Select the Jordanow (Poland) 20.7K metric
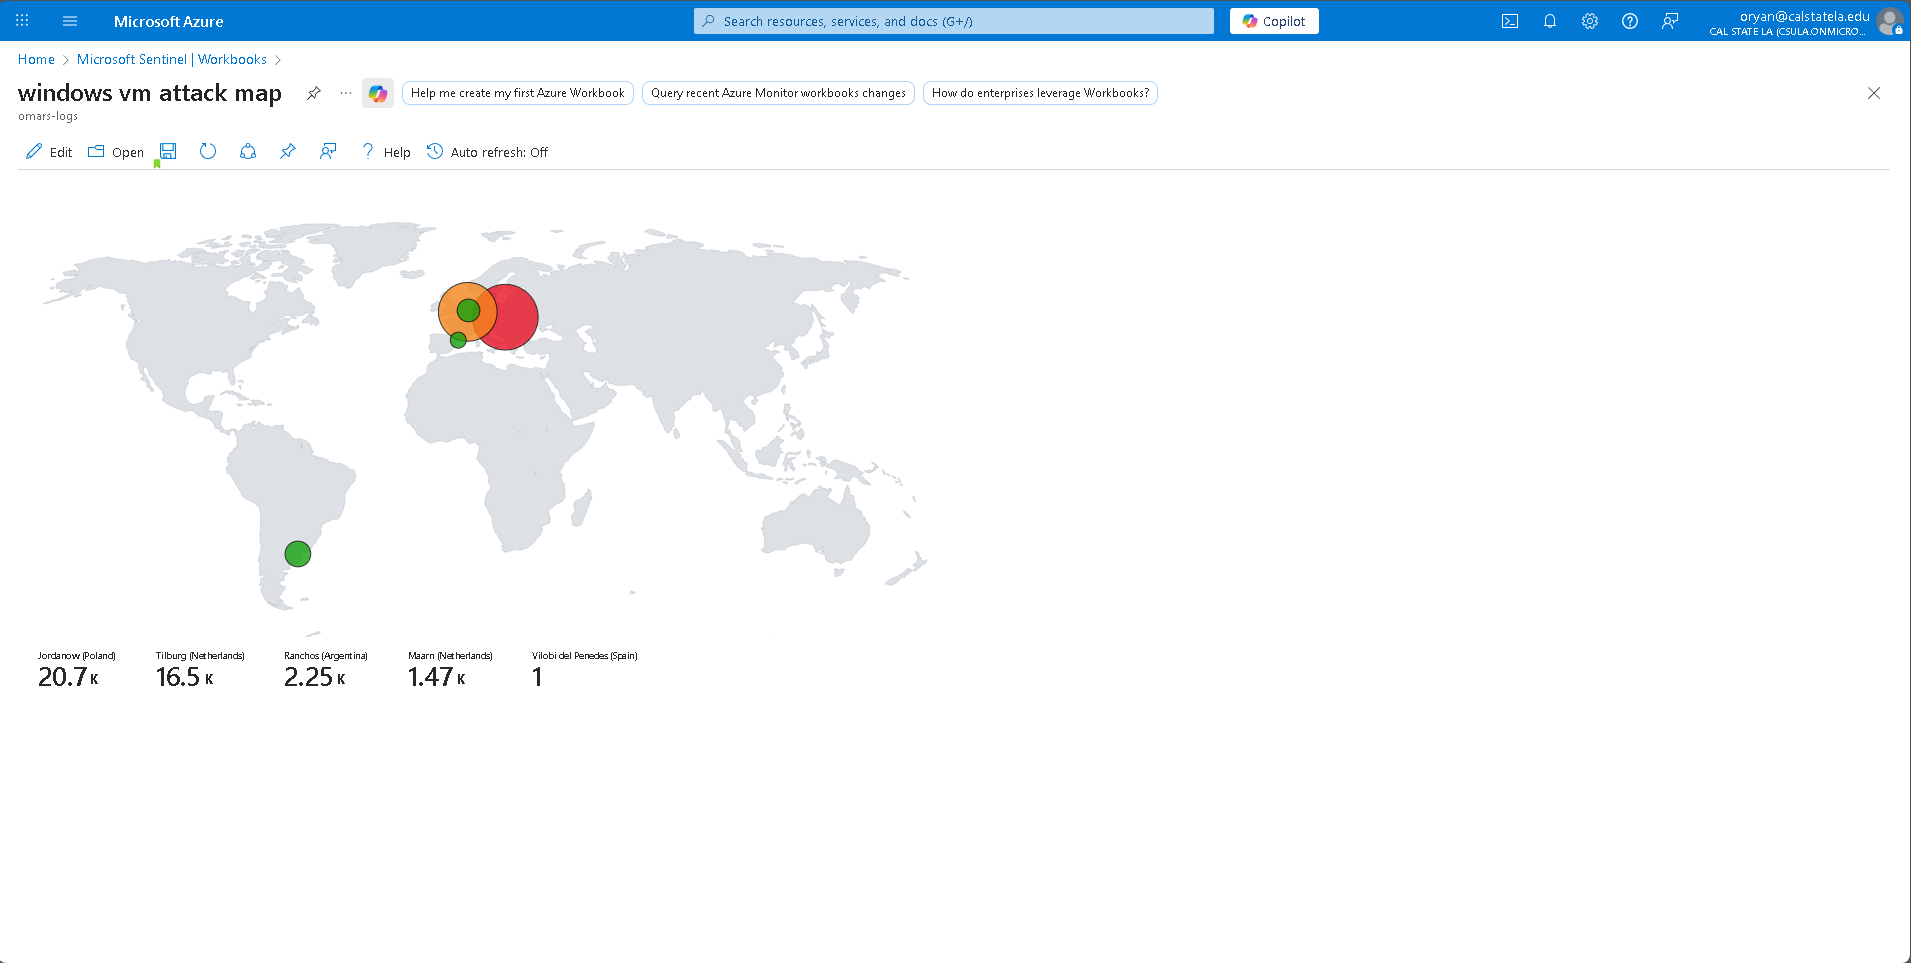The image size is (1911, 963). pyautogui.click(x=77, y=669)
